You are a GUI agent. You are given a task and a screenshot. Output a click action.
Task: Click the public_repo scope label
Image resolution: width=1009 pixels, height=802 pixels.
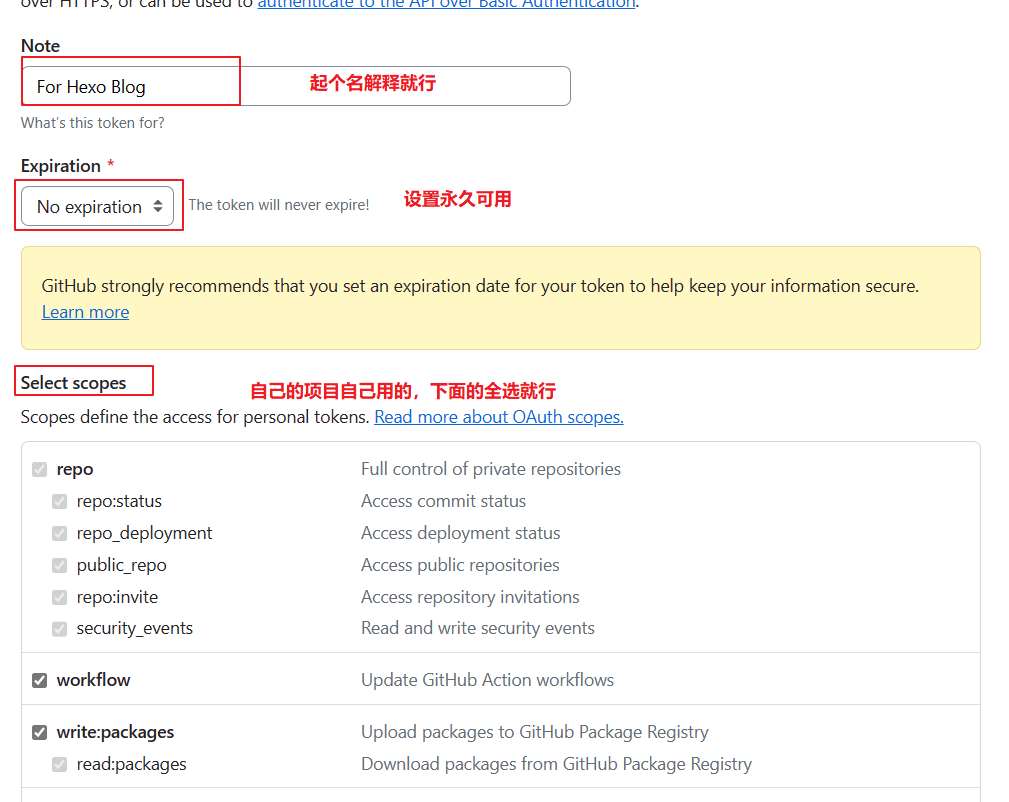121,565
